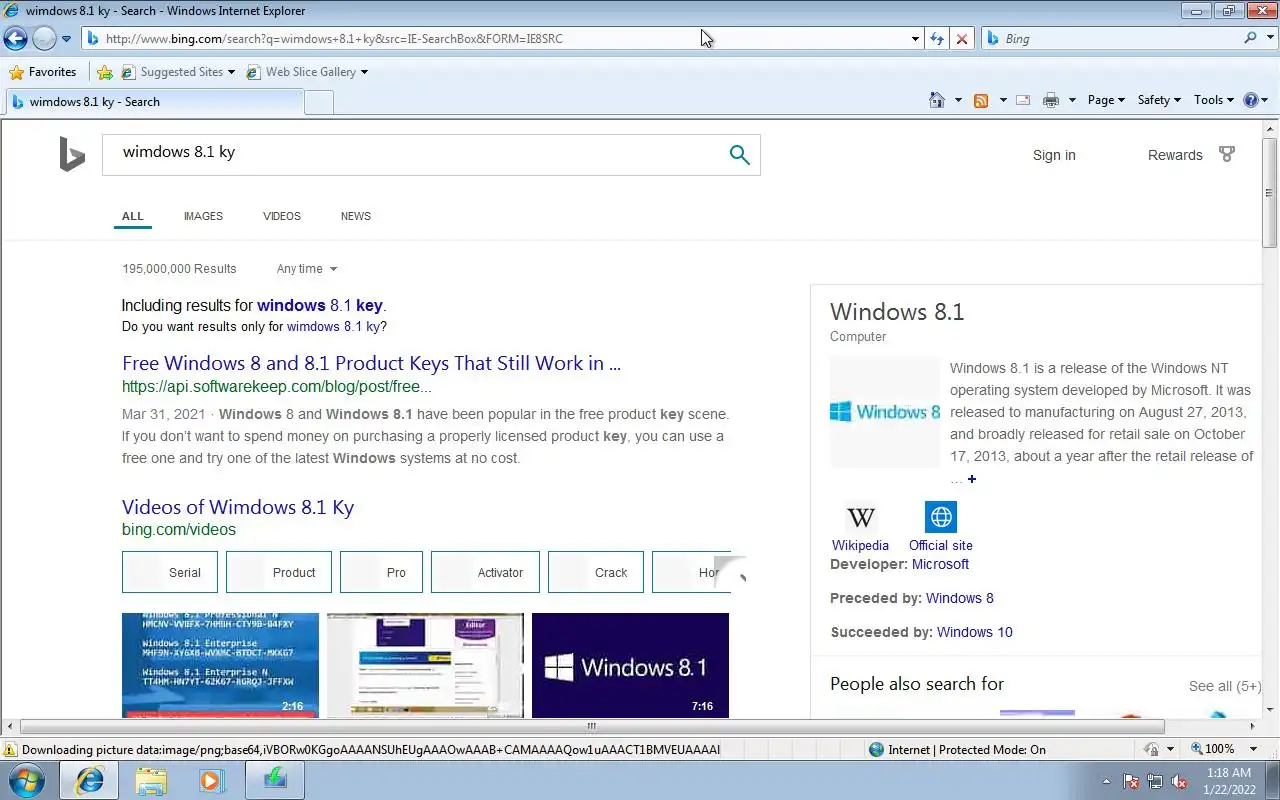Click Sign in on Bing

tap(1054, 155)
